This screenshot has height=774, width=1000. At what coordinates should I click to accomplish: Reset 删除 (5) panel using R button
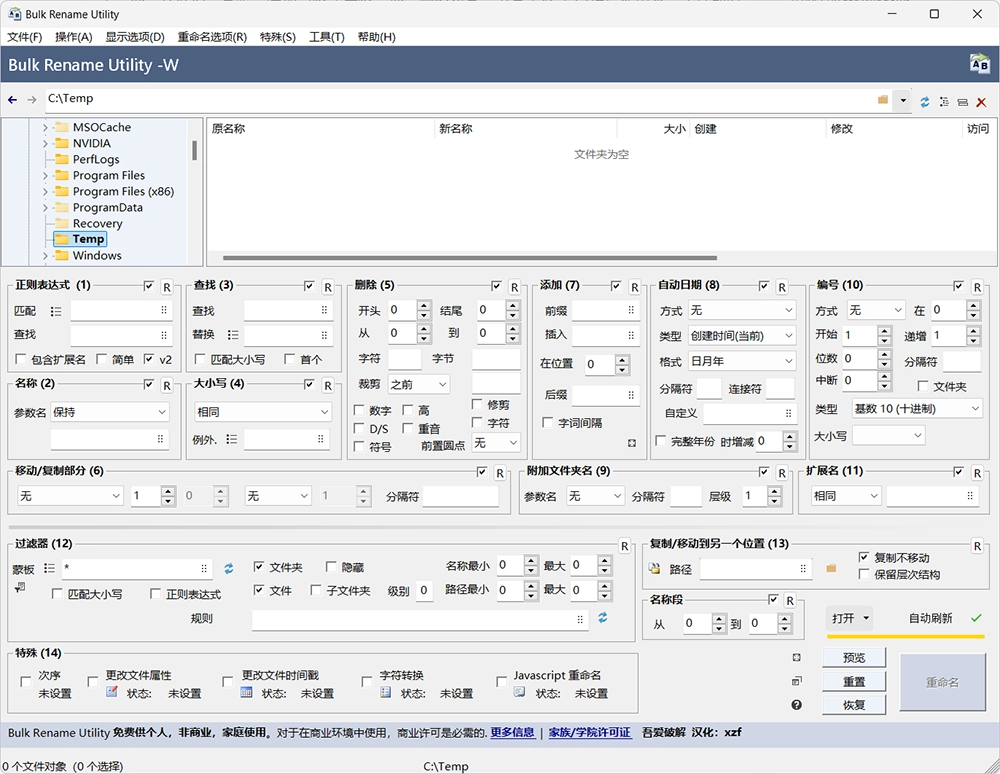point(514,287)
